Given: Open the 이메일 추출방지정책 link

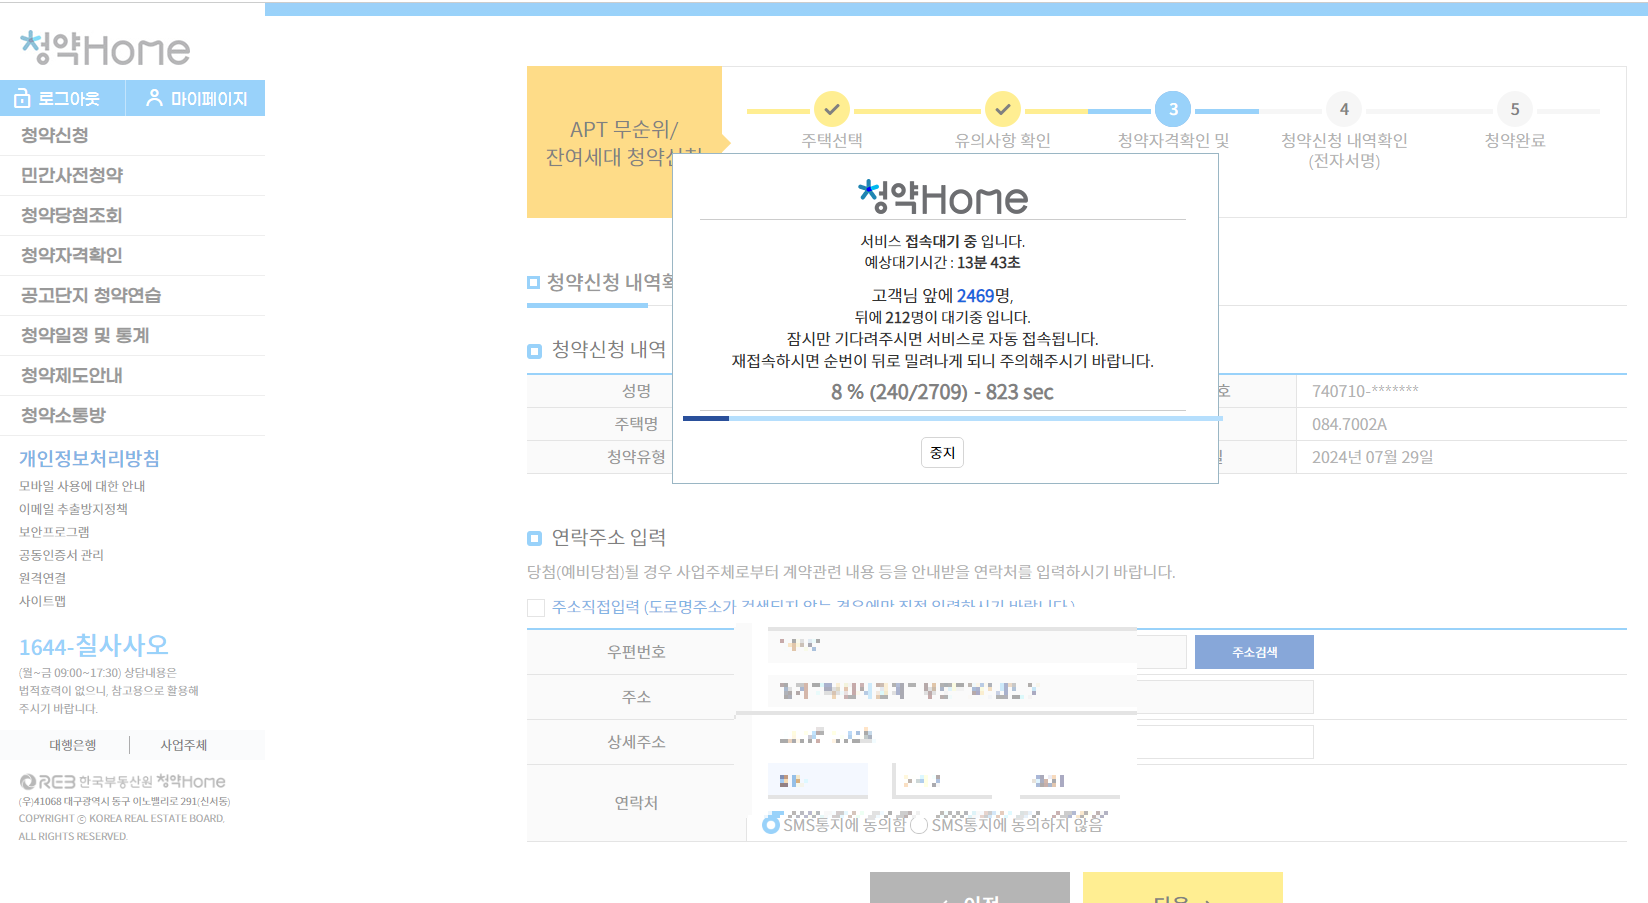Looking at the screenshot, I should pyautogui.click(x=73, y=509).
